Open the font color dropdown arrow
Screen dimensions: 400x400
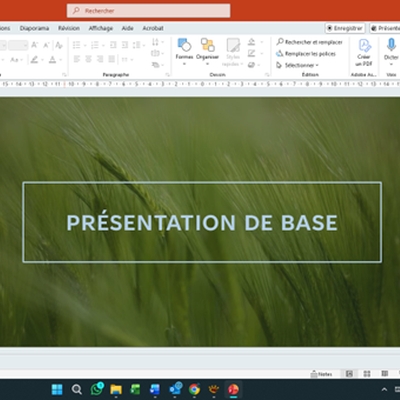tap(60, 60)
